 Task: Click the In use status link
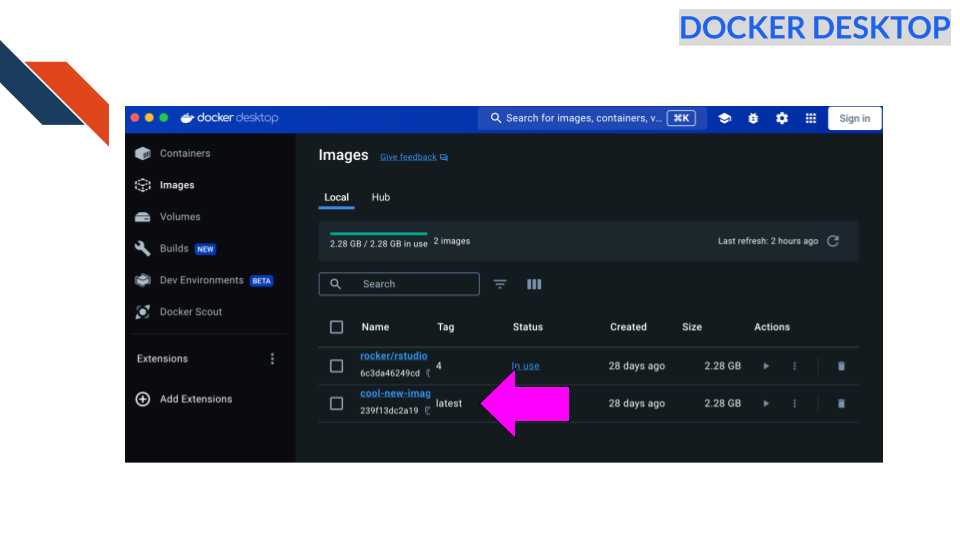(x=526, y=366)
